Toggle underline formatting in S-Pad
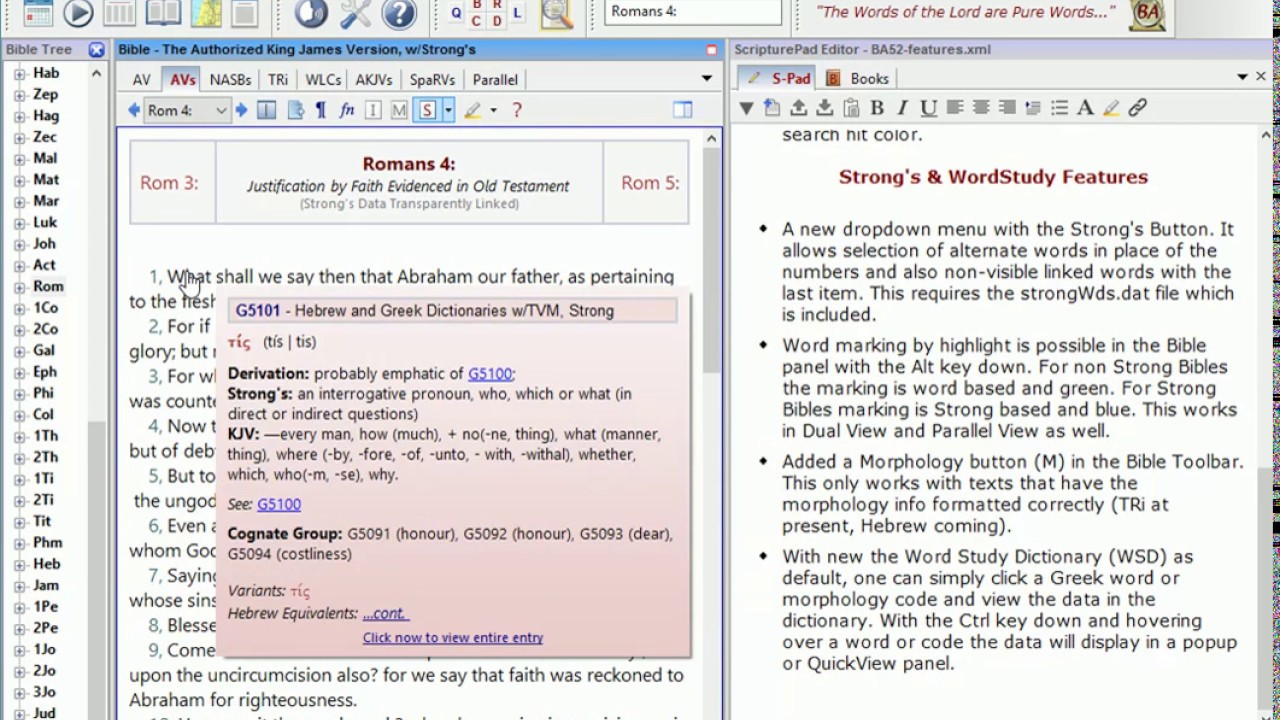This screenshot has height=720, width=1280. tap(928, 108)
